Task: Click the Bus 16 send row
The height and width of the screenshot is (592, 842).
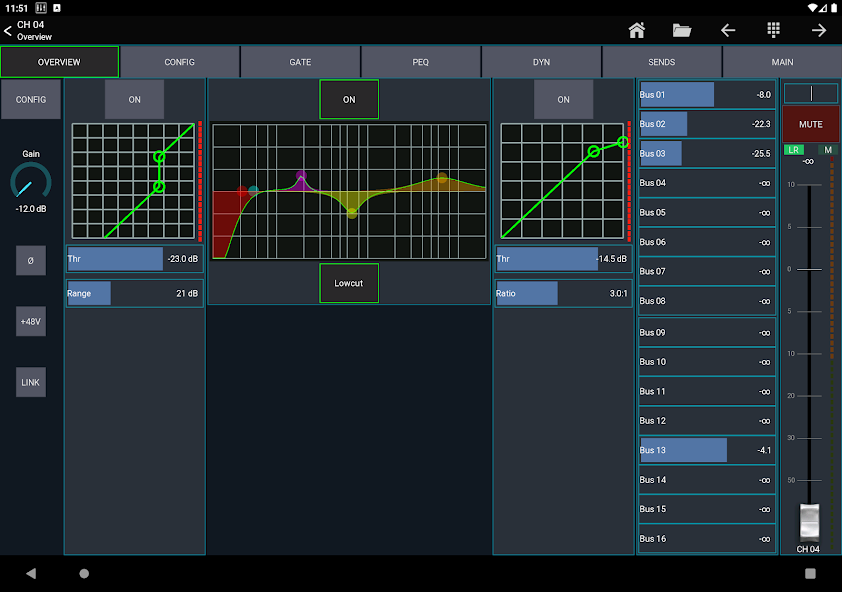Action: 707,539
